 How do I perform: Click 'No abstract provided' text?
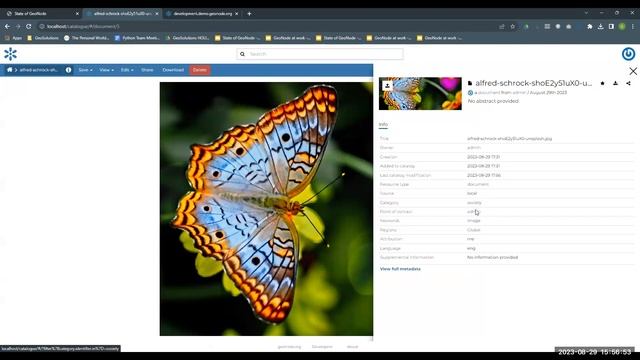point(493,101)
